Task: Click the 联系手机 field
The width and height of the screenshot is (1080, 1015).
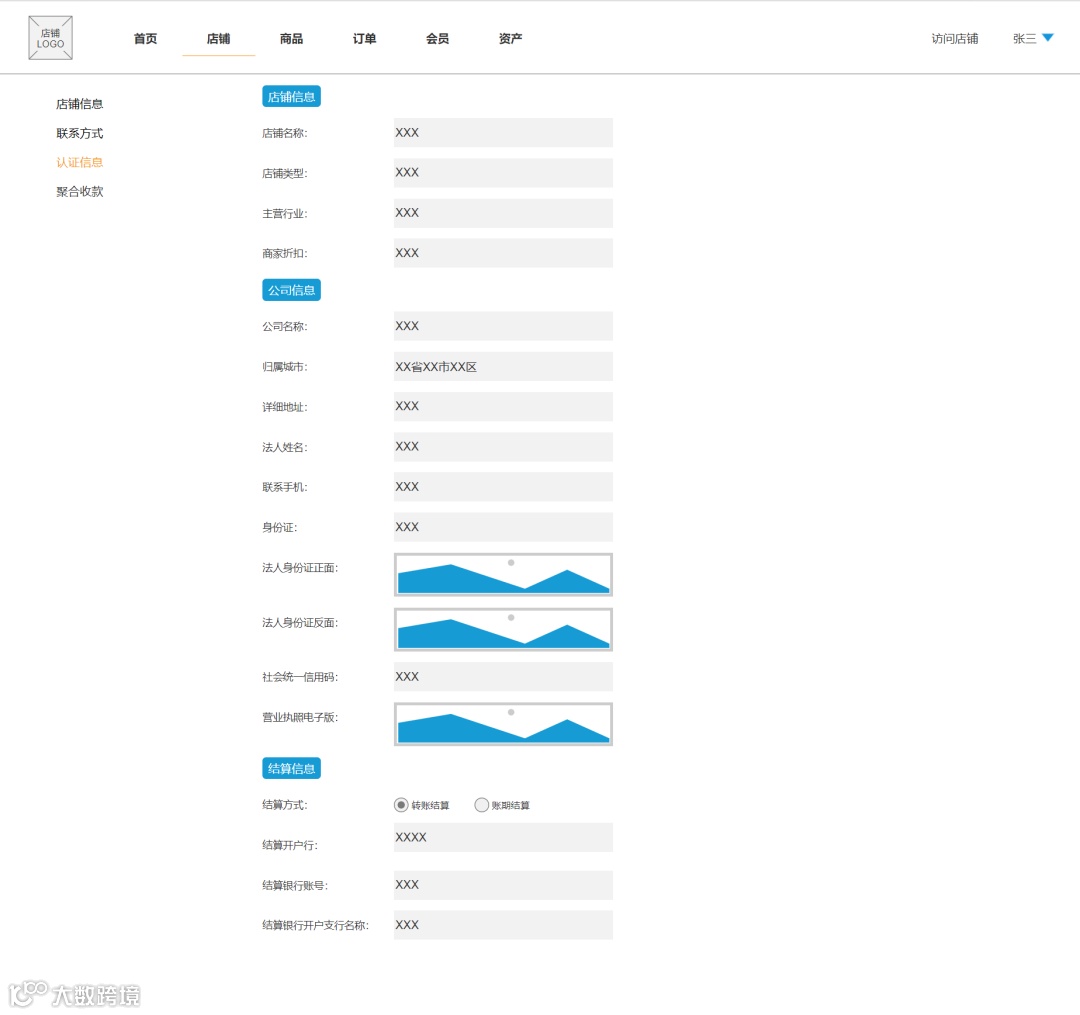Action: tap(503, 487)
